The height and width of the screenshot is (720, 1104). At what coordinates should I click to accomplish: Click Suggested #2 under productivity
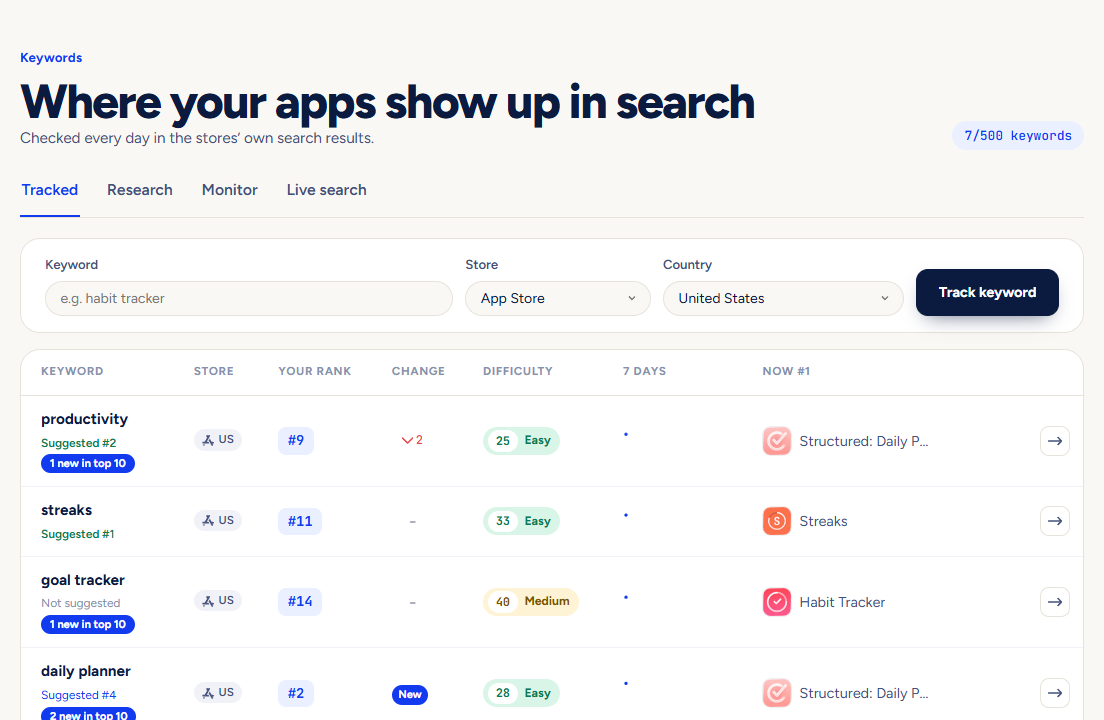(79, 443)
